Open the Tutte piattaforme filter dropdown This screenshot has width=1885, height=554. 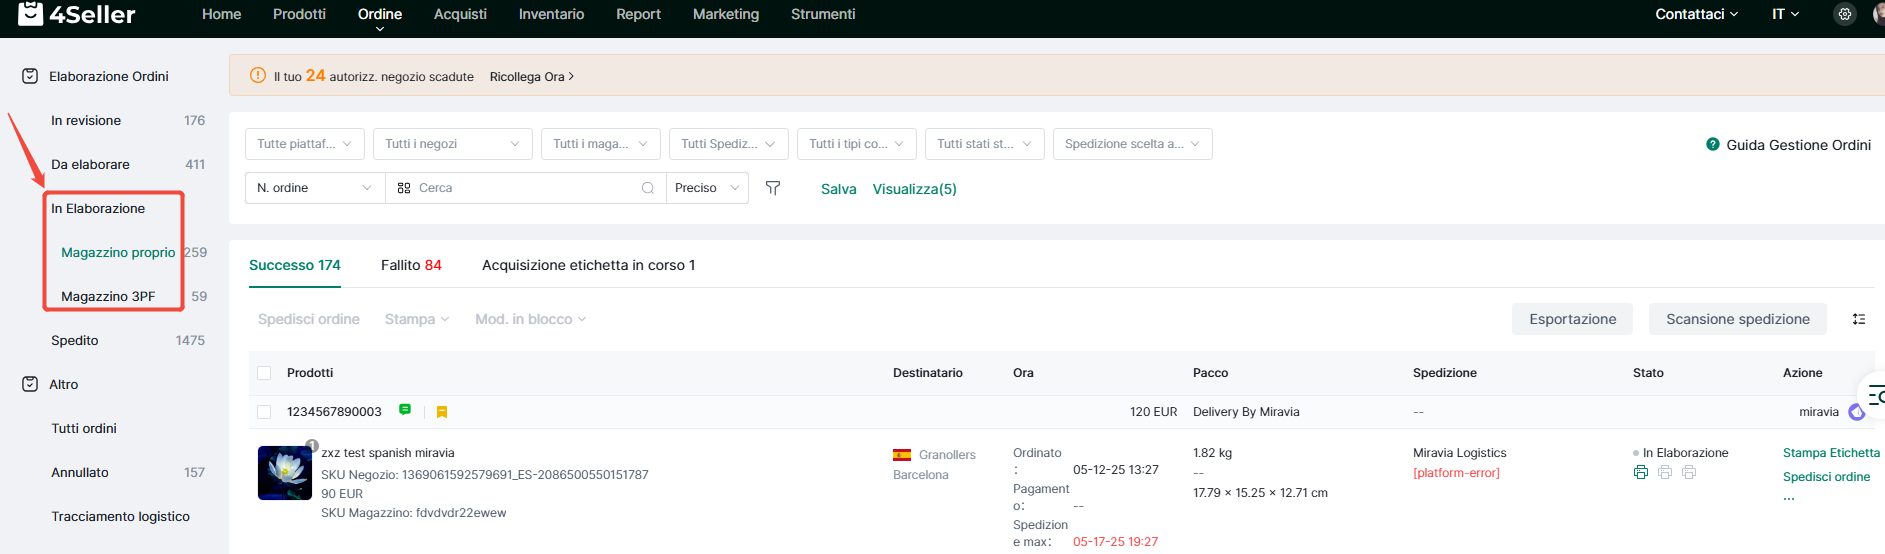[x=304, y=144]
